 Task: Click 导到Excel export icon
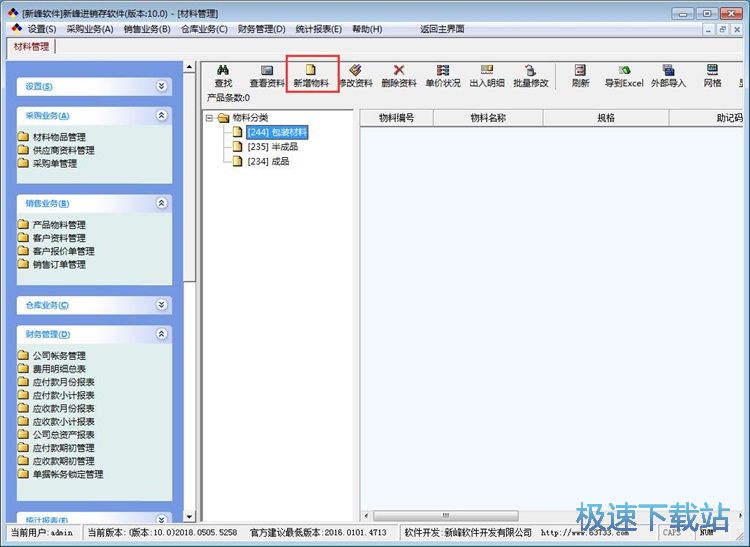(624, 70)
